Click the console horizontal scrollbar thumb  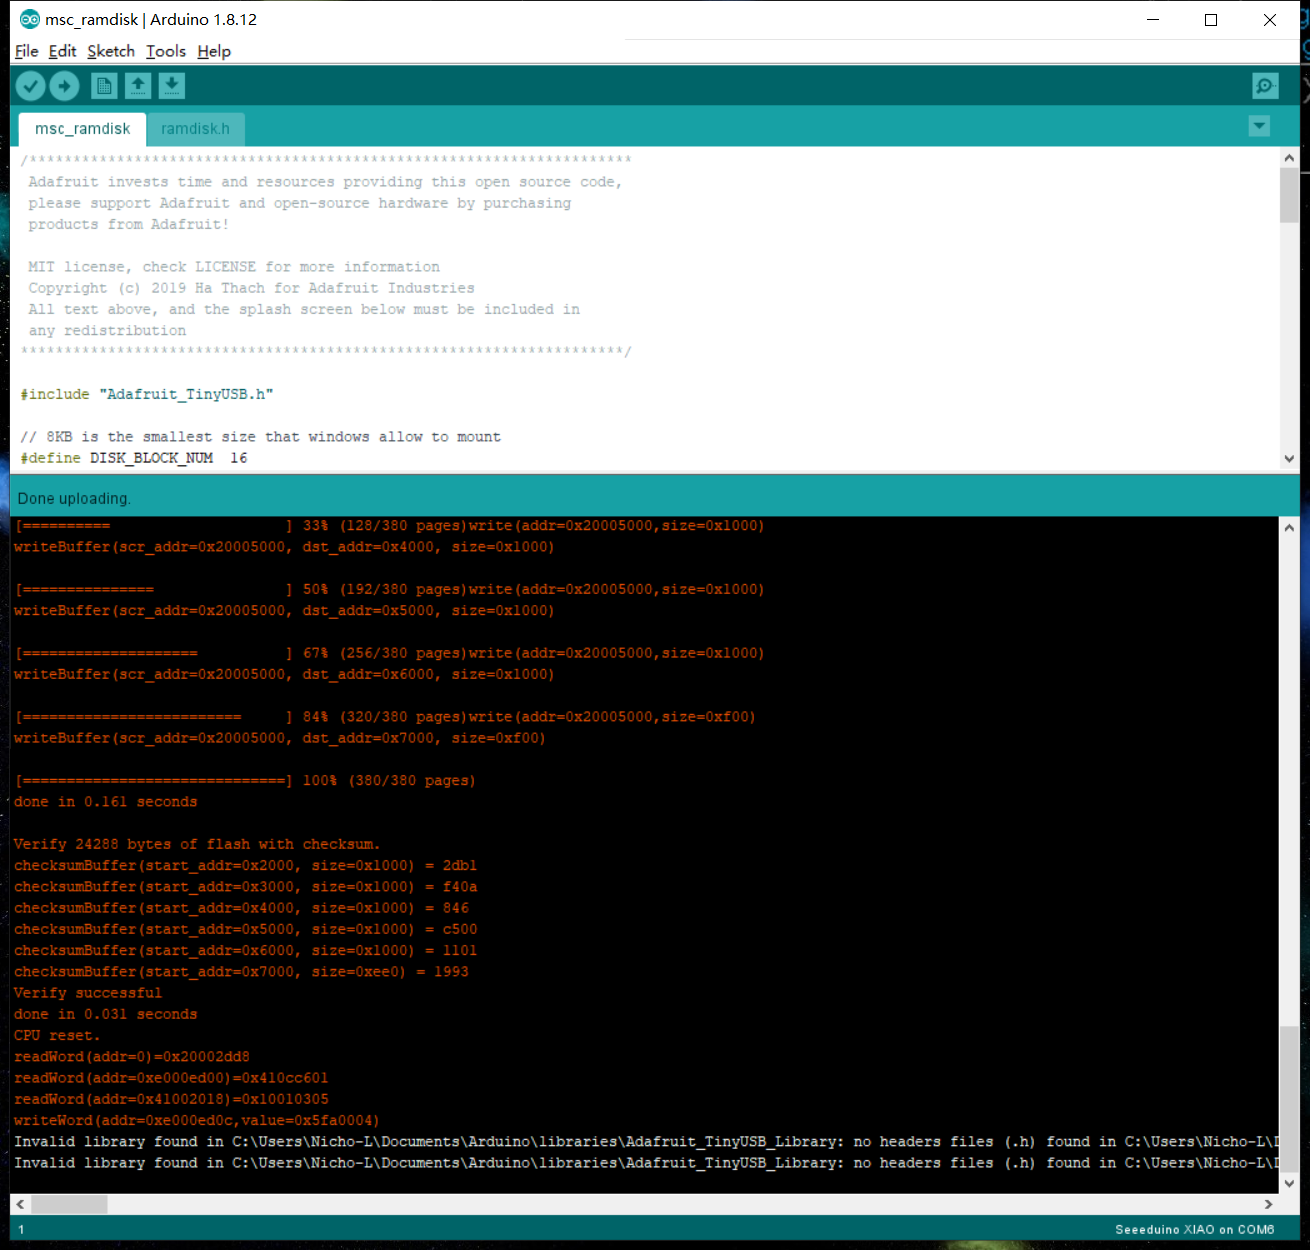pos(69,1204)
